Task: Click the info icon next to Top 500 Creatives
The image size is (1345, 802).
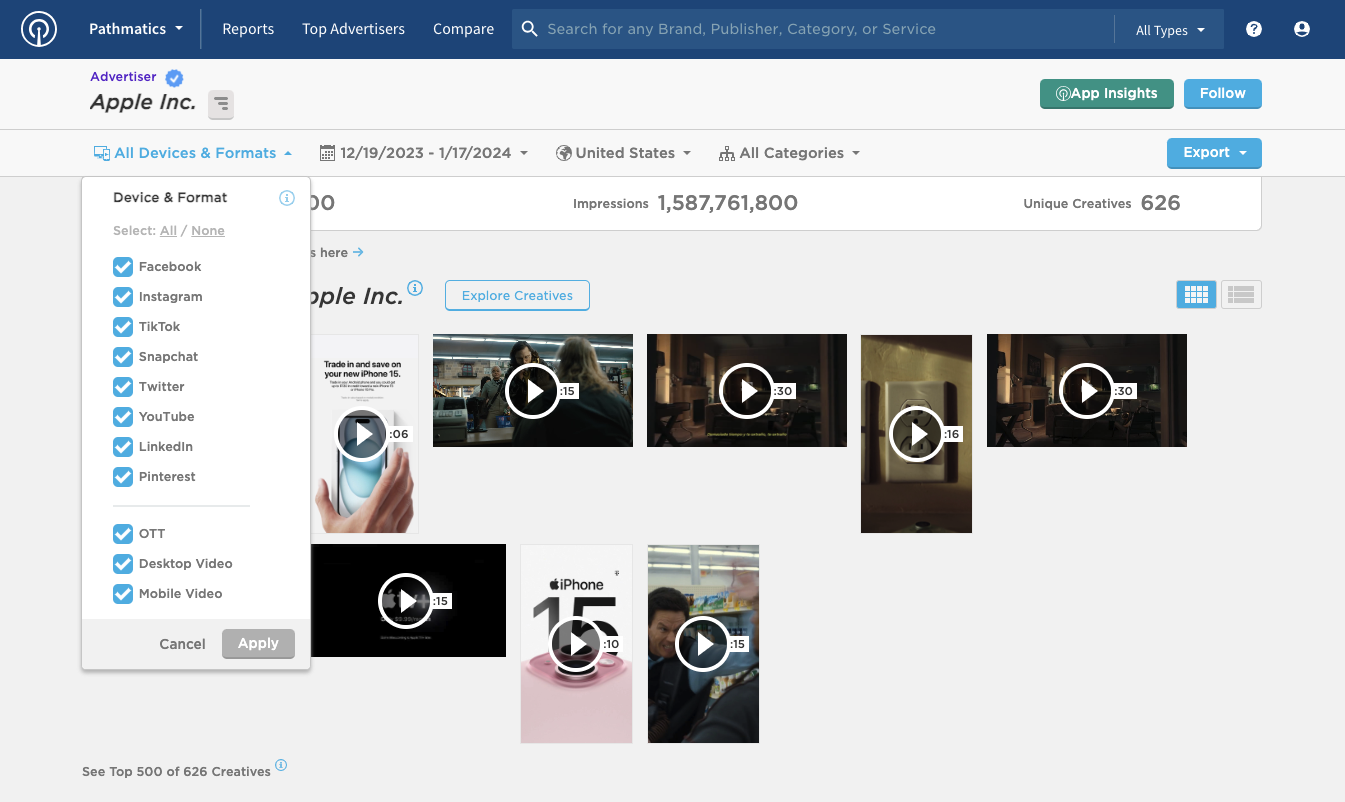Action: tap(281, 766)
